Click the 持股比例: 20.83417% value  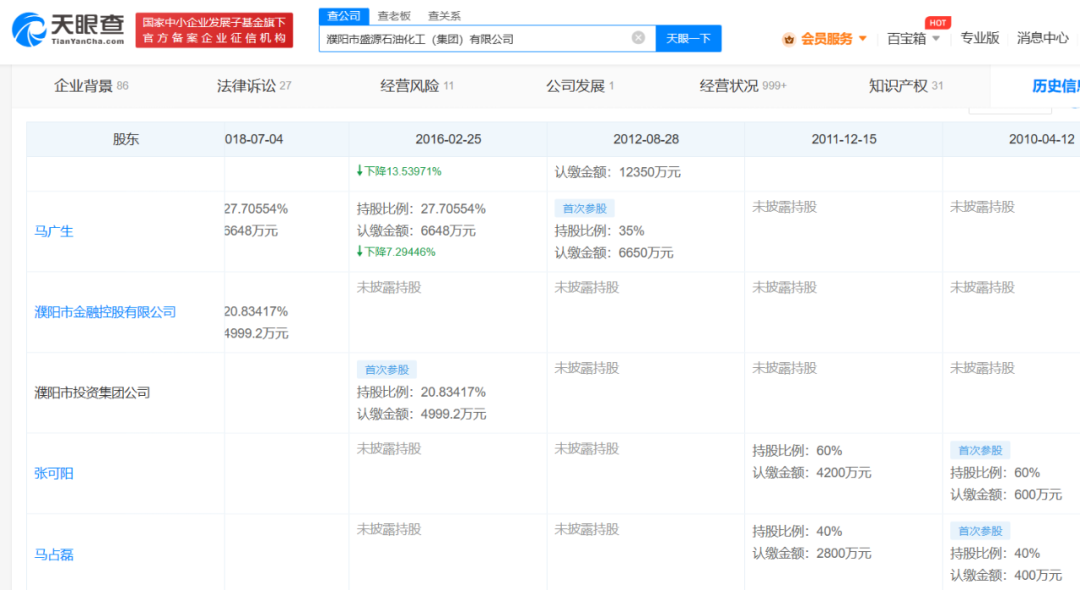pyautogui.click(x=421, y=392)
